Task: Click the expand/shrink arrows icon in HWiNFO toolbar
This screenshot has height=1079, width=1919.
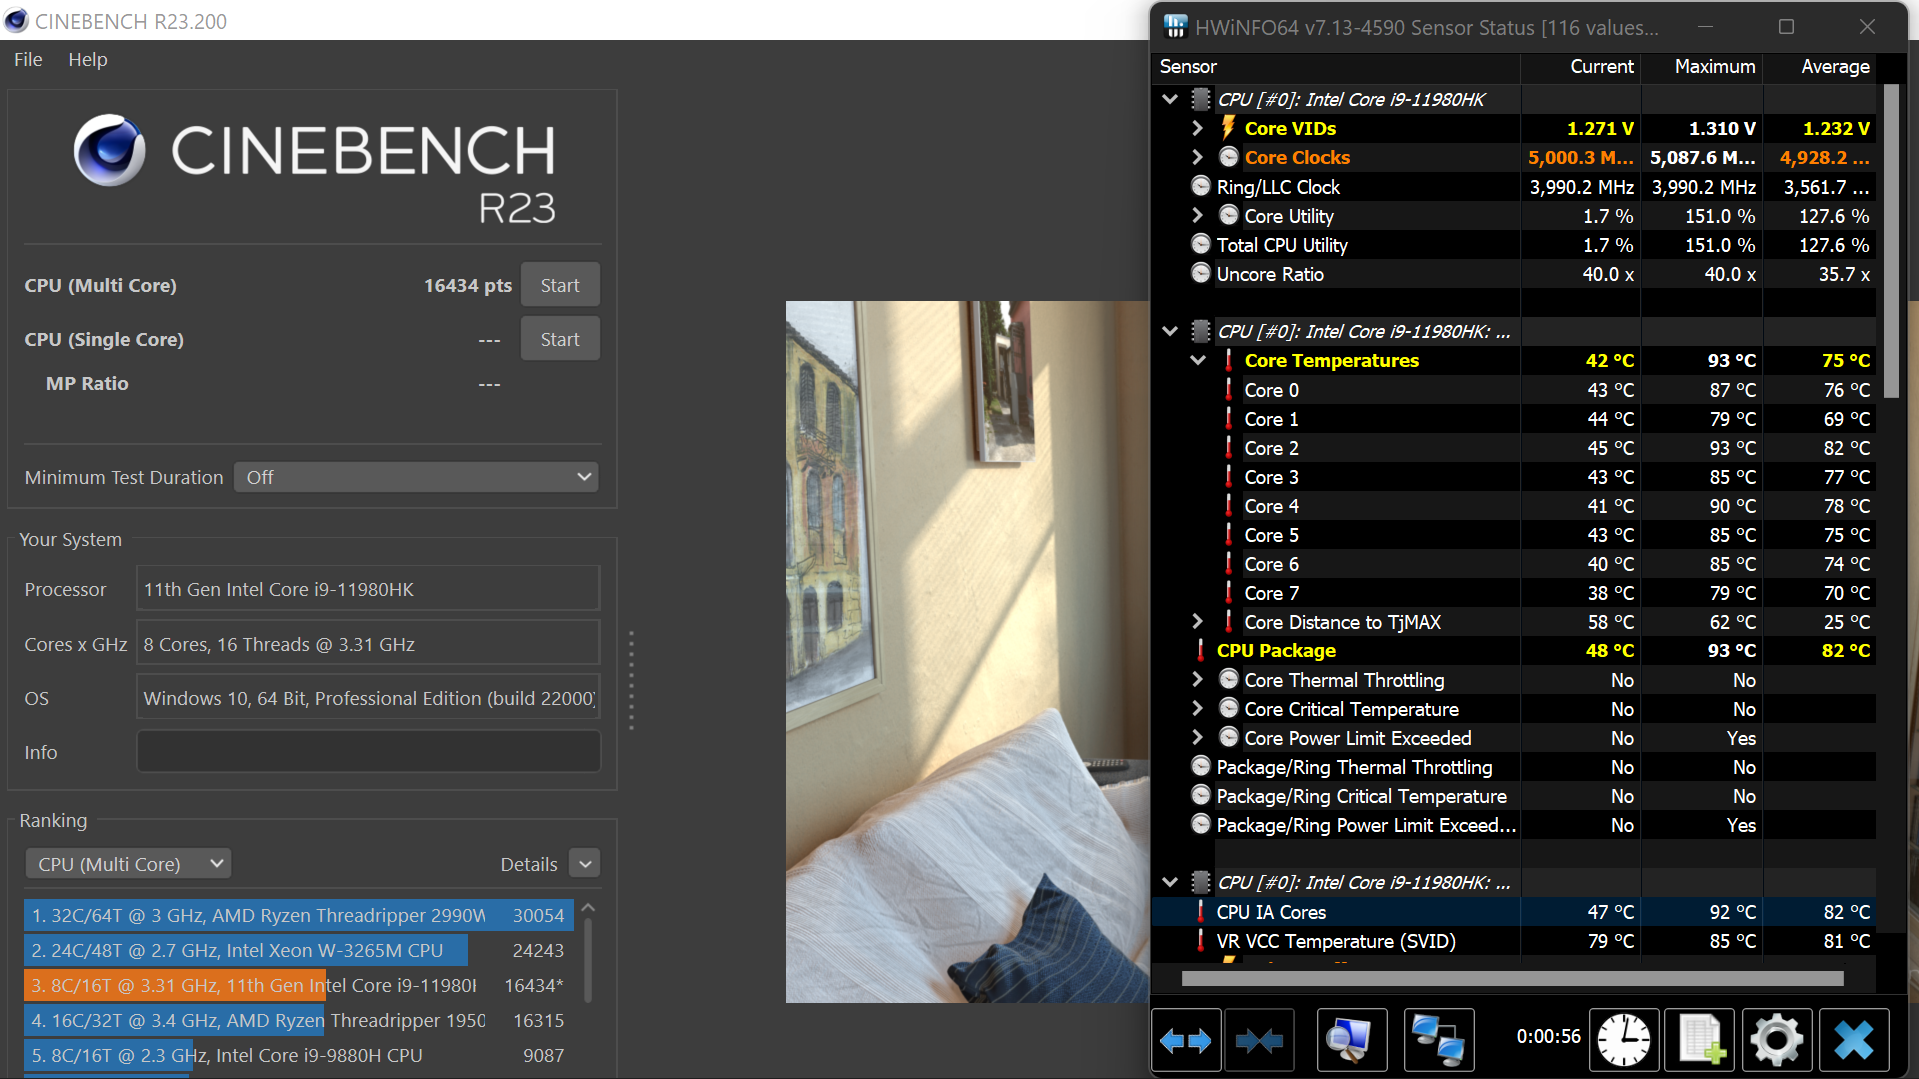Action: coord(1186,1040)
